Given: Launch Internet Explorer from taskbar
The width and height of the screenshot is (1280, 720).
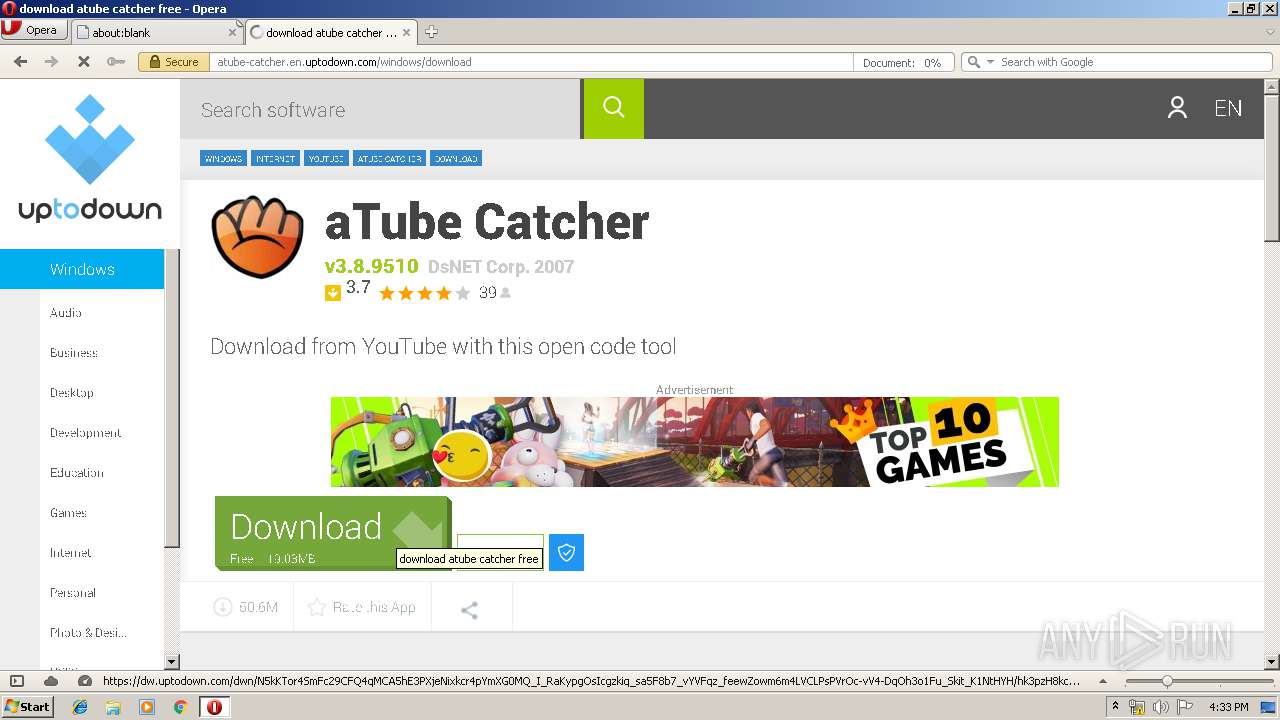Looking at the screenshot, I should 80,707.
